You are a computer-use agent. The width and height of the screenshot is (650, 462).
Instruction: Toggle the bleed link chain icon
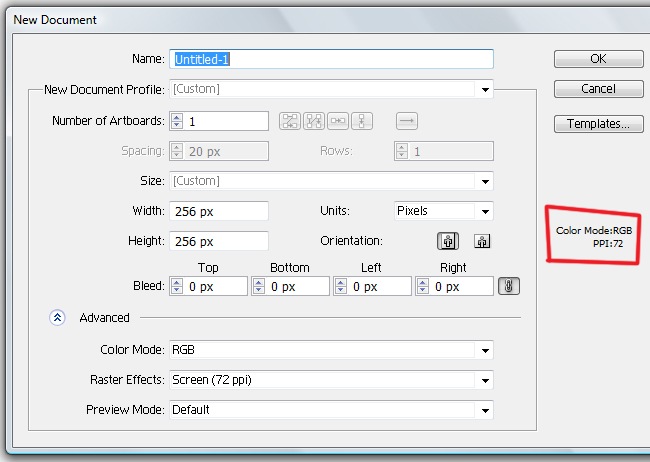point(509,286)
